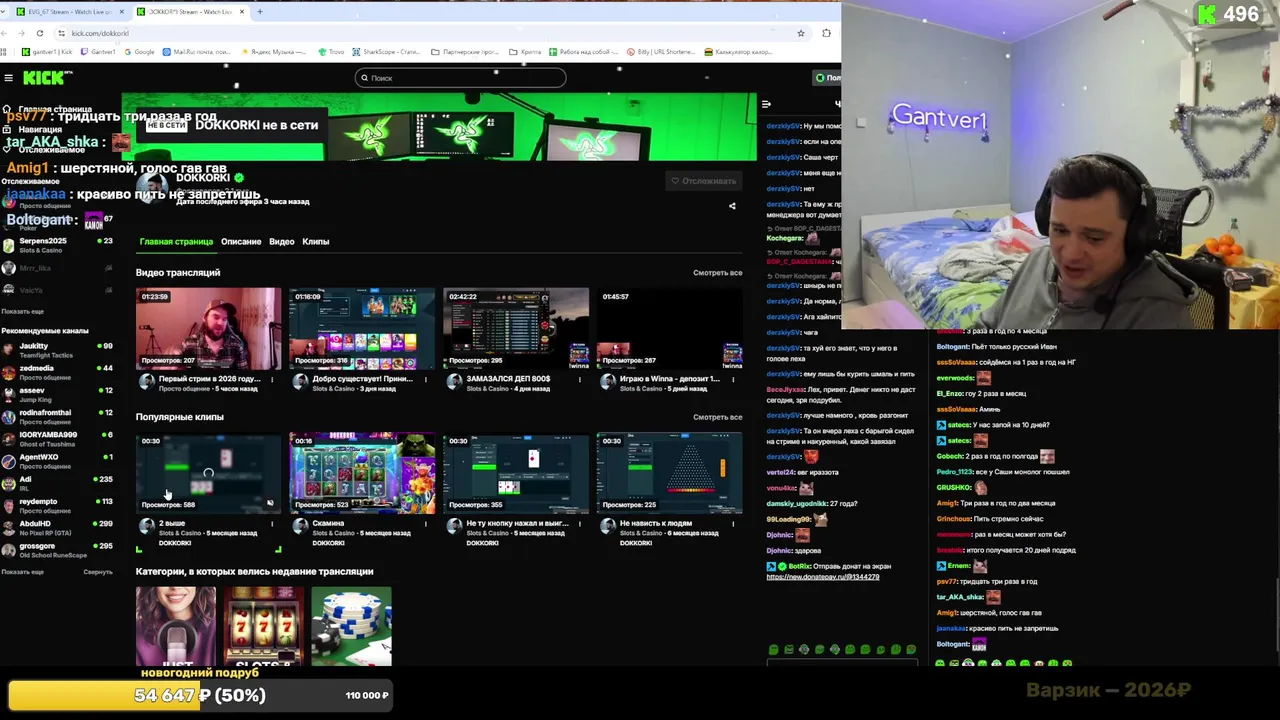Image resolution: width=1280 pixels, height=720 pixels.
Task: Open the Калькулятор калорий bookmark
Action: [x=738, y=52]
